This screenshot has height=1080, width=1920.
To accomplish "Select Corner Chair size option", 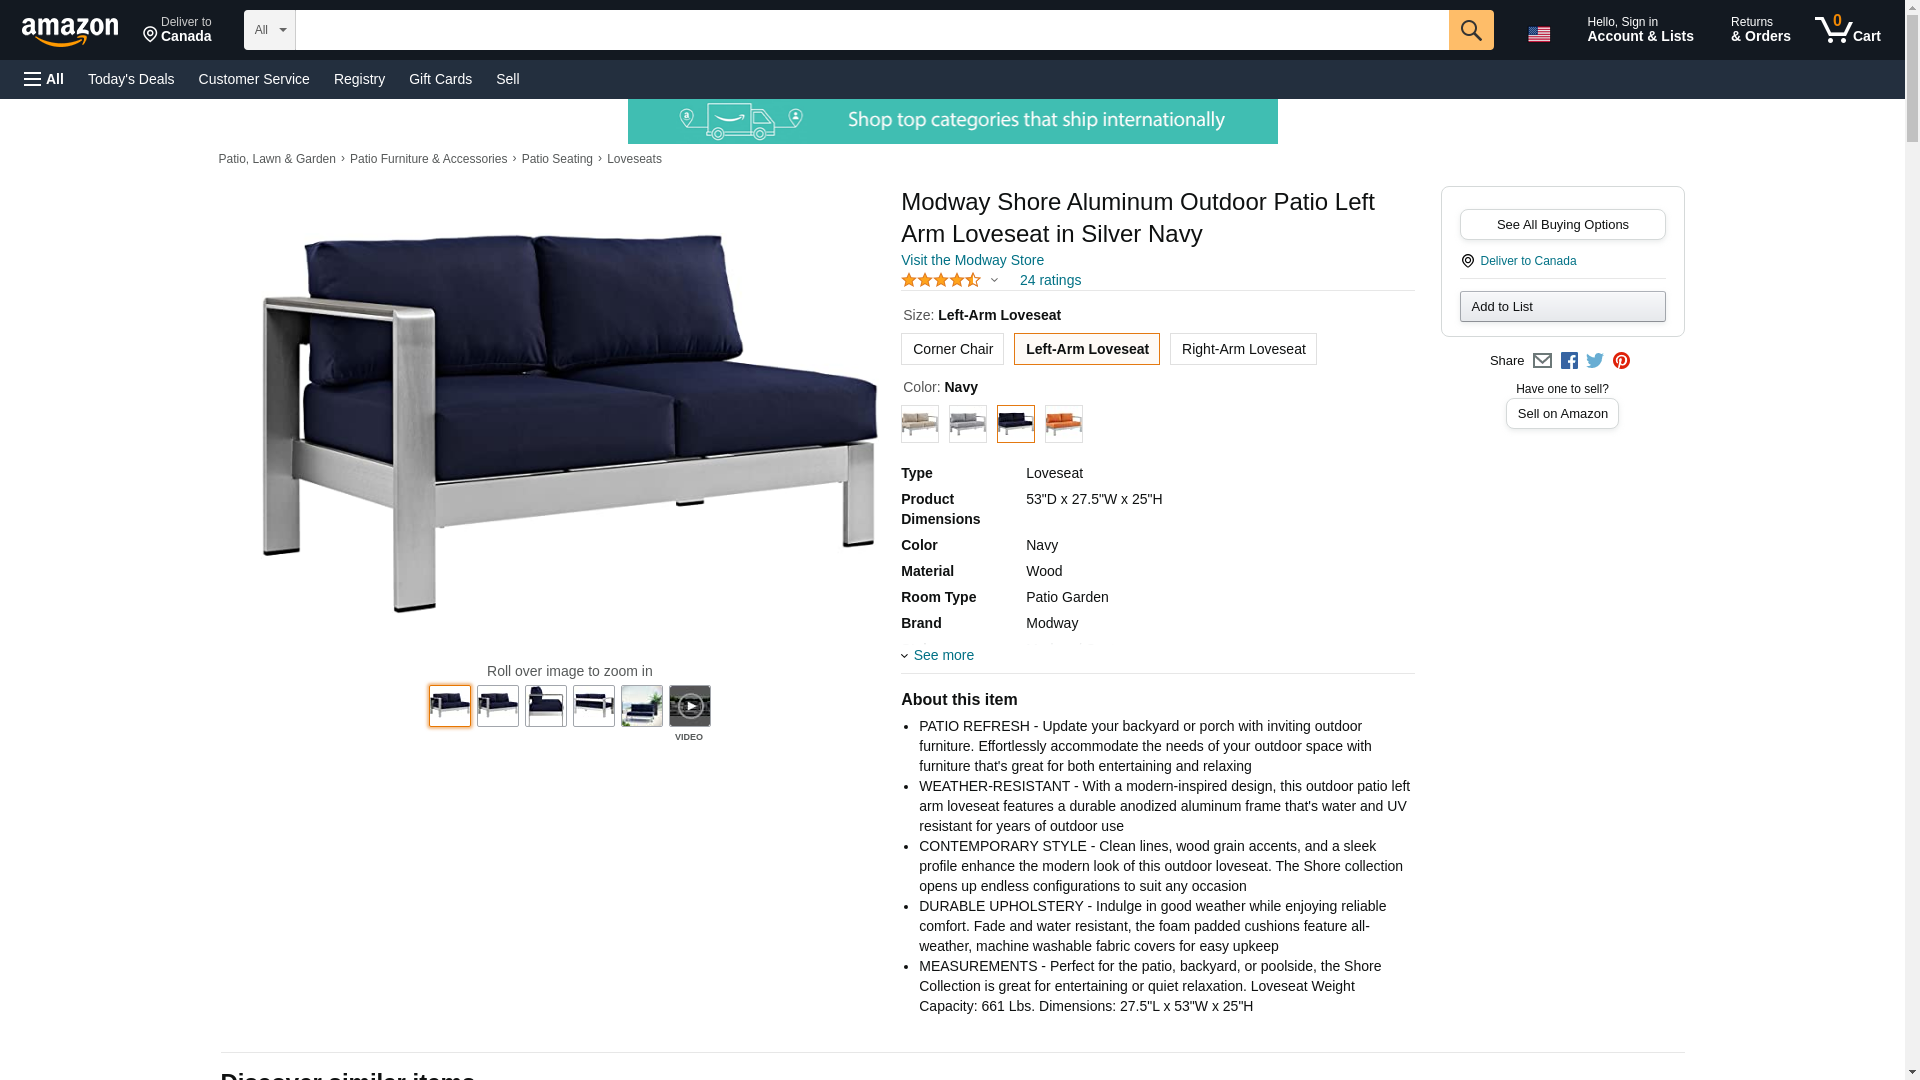I will 952,349.
